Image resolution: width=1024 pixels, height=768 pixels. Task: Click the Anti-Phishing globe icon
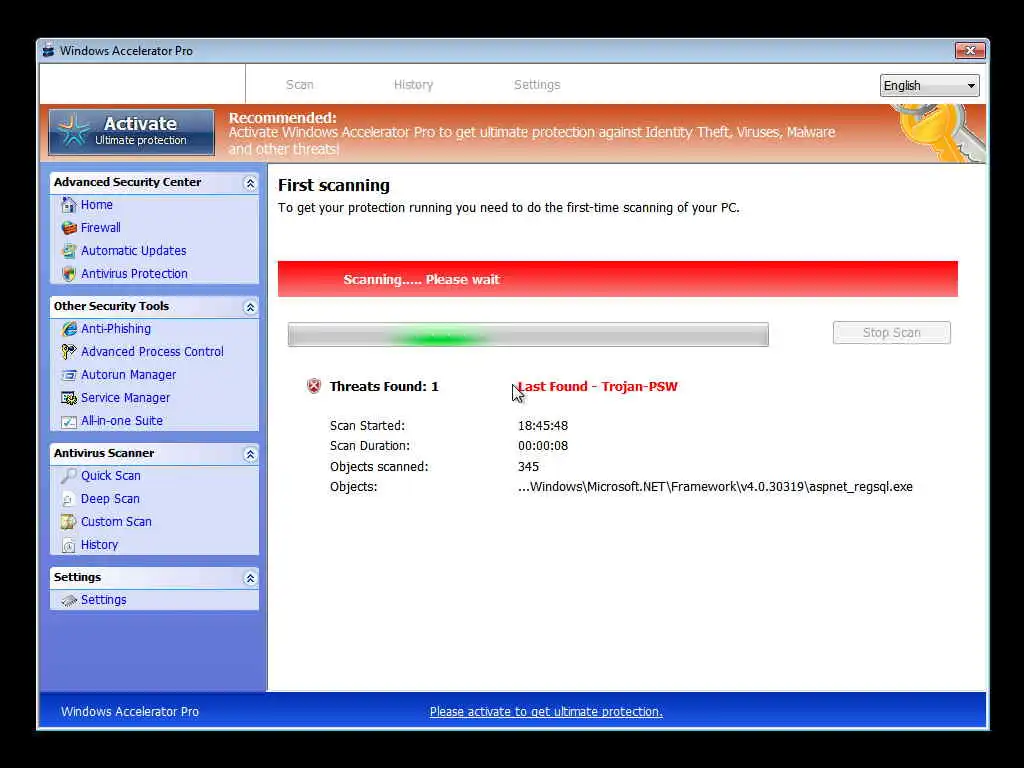coord(69,328)
